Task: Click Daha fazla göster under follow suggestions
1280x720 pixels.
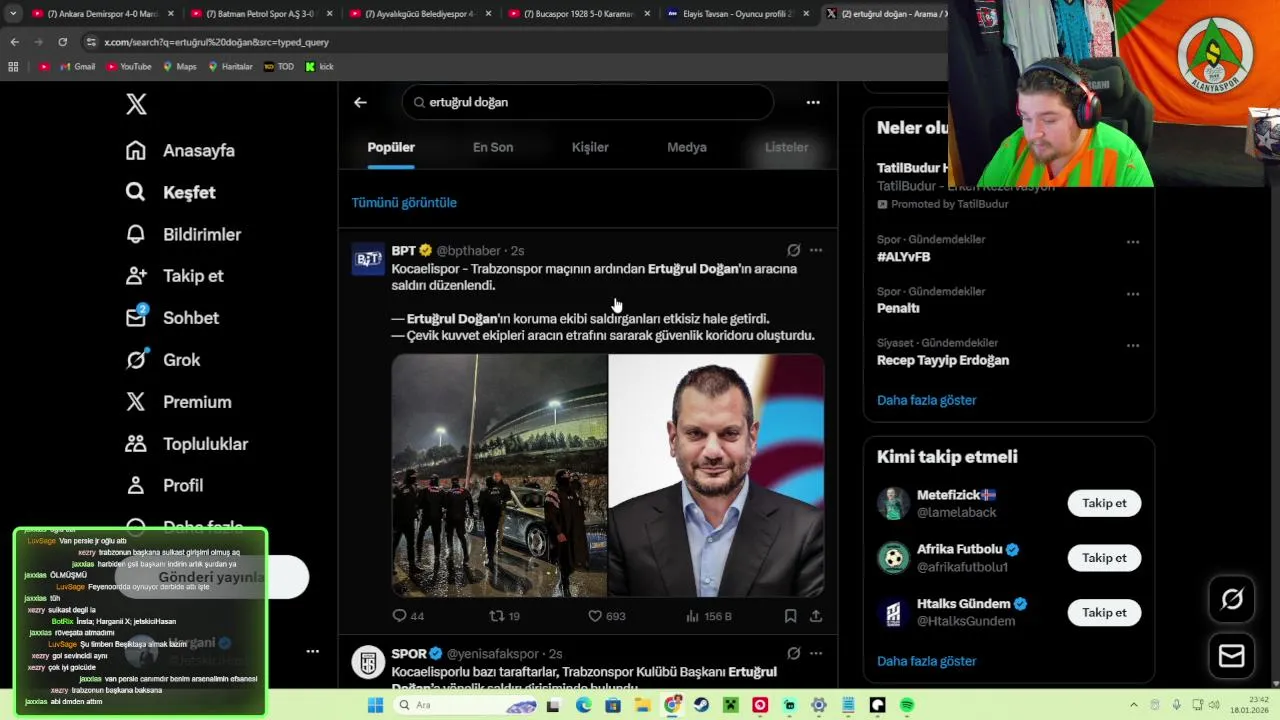Action: click(x=926, y=661)
